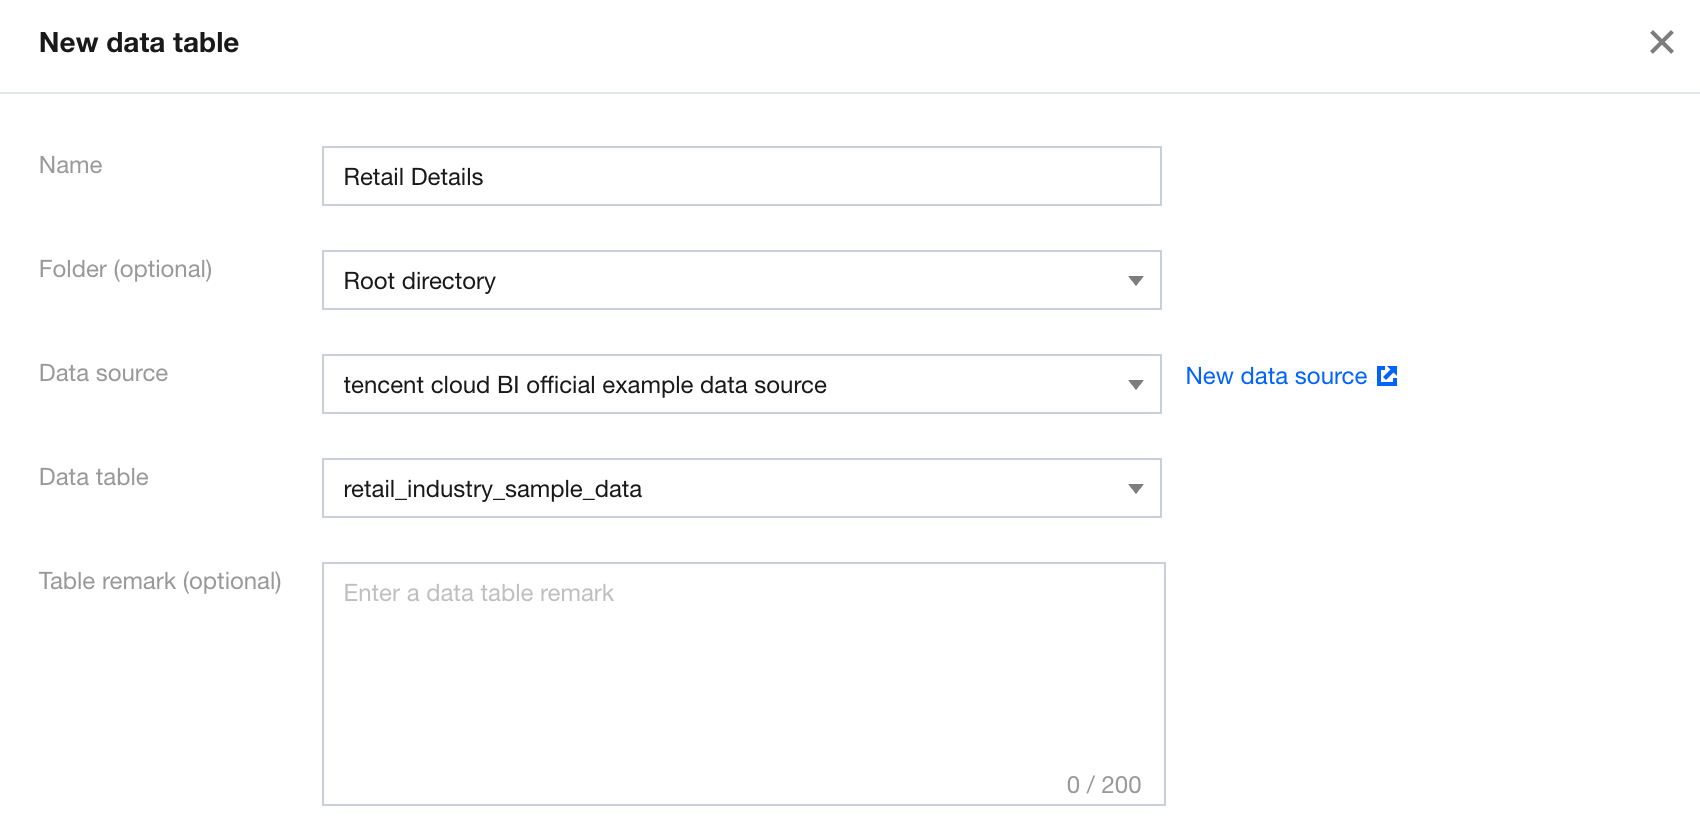The height and width of the screenshot is (820, 1700).
Task: Click into the table remark text area
Action: pyautogui.click(x=742, y=690)
